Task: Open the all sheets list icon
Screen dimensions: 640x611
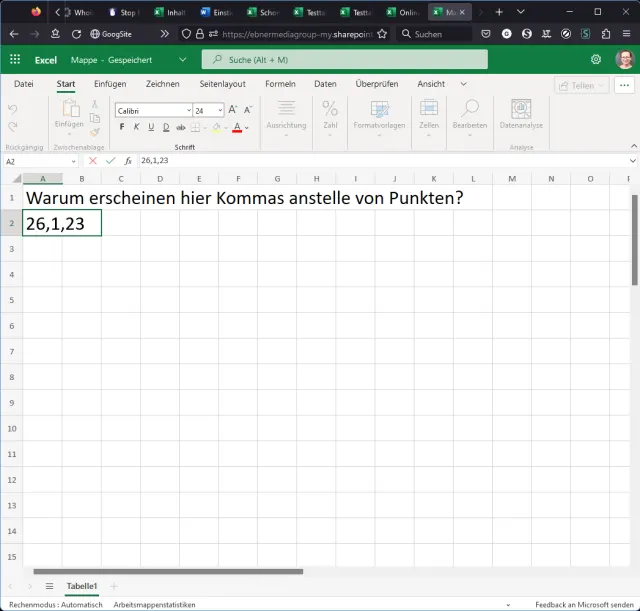Action: coord(48,585)
